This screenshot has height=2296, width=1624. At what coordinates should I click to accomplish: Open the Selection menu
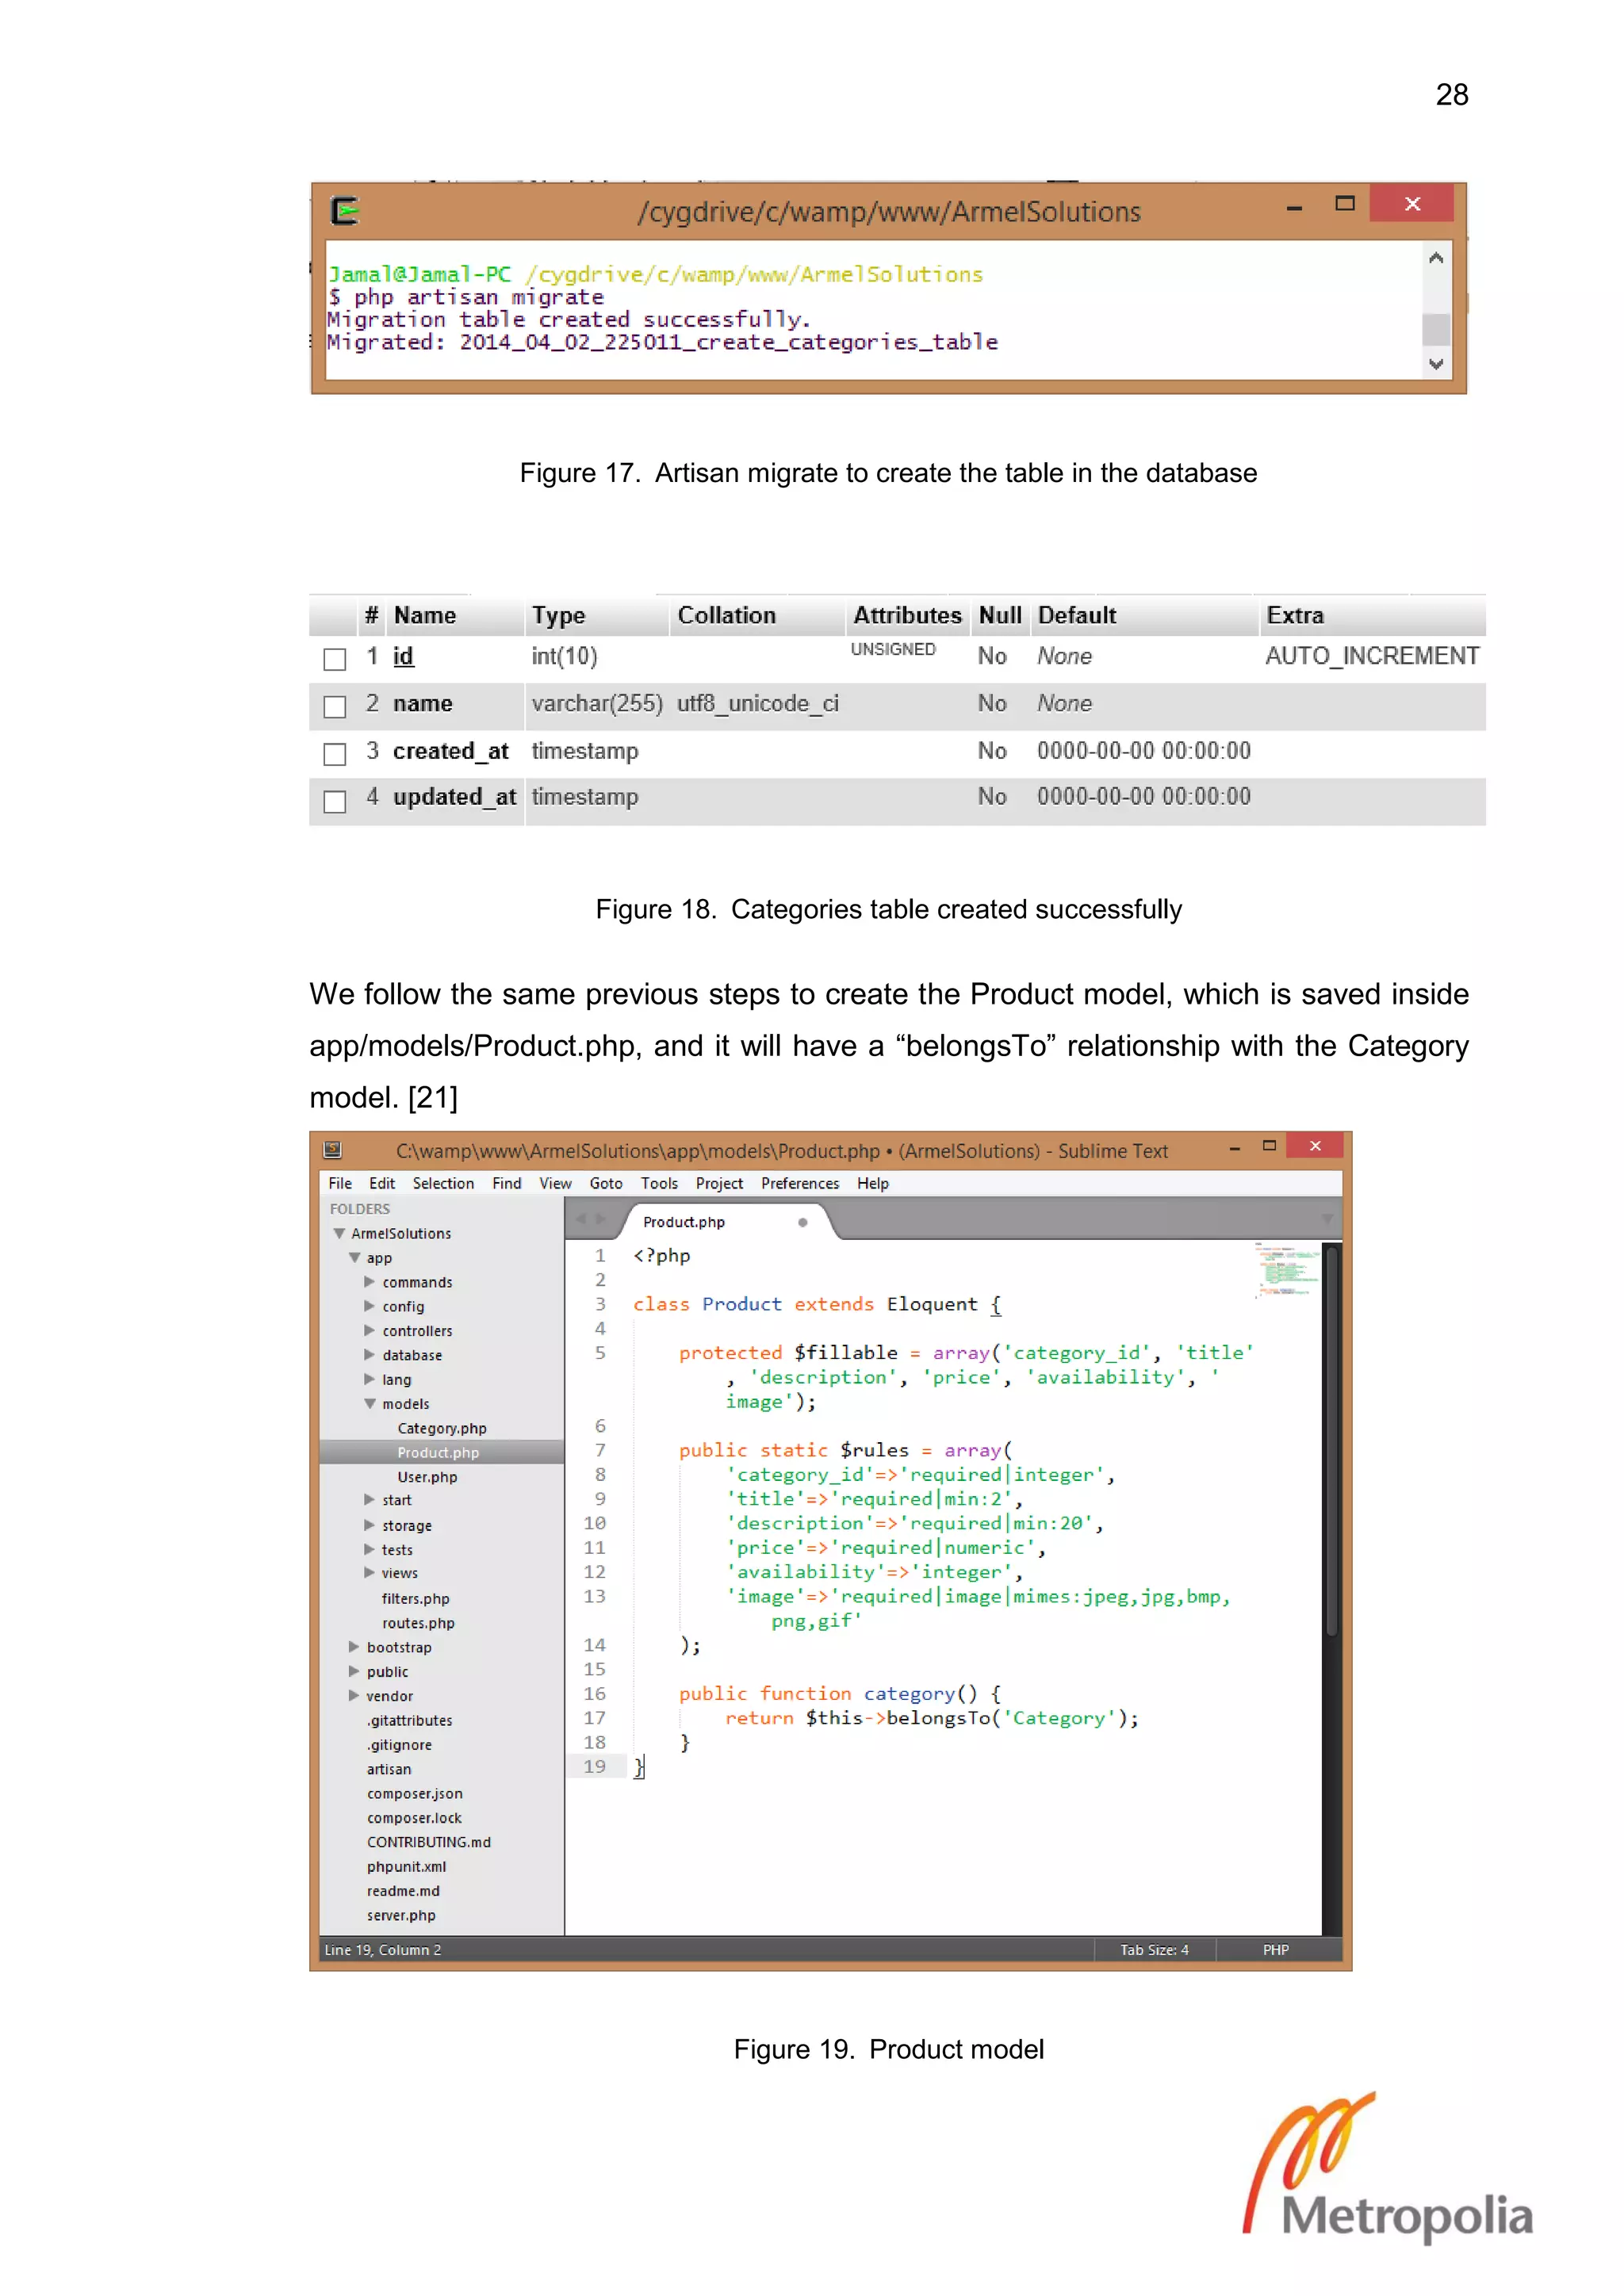click(x=443, y=1183)
